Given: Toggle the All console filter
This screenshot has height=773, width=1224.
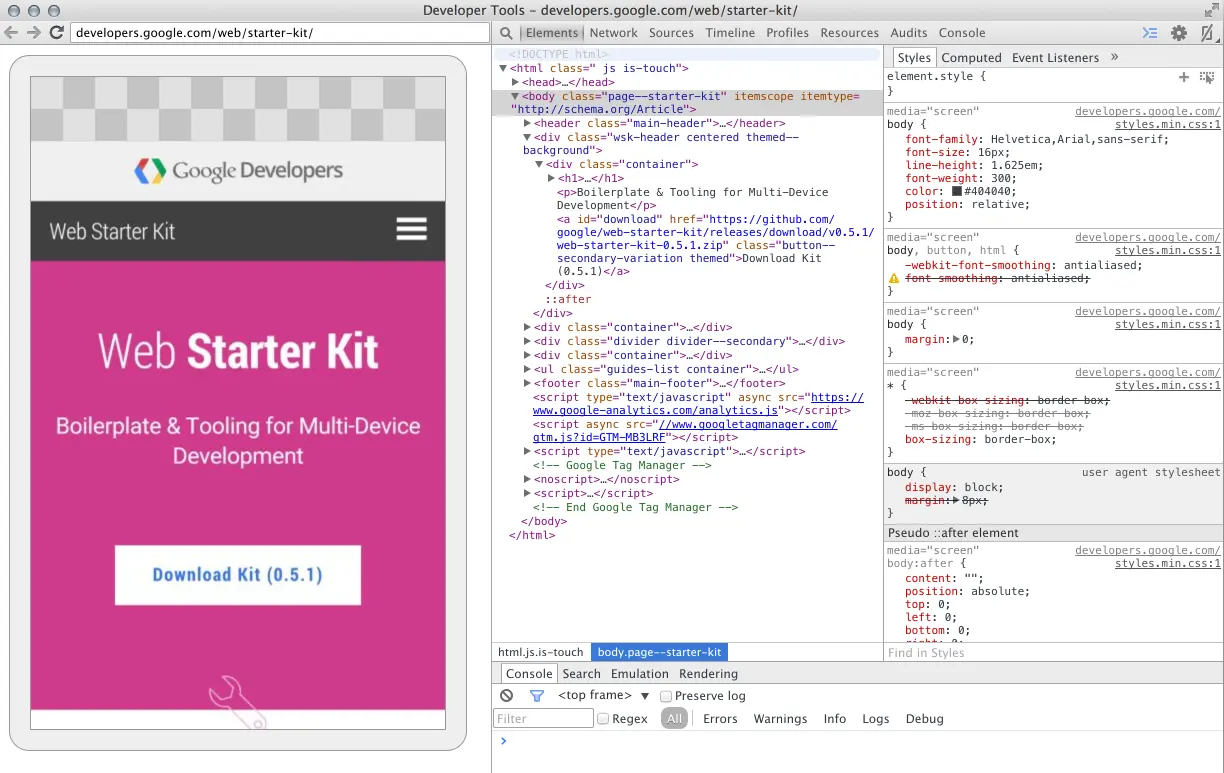Looking at the screenshot, I should [674, 718].
